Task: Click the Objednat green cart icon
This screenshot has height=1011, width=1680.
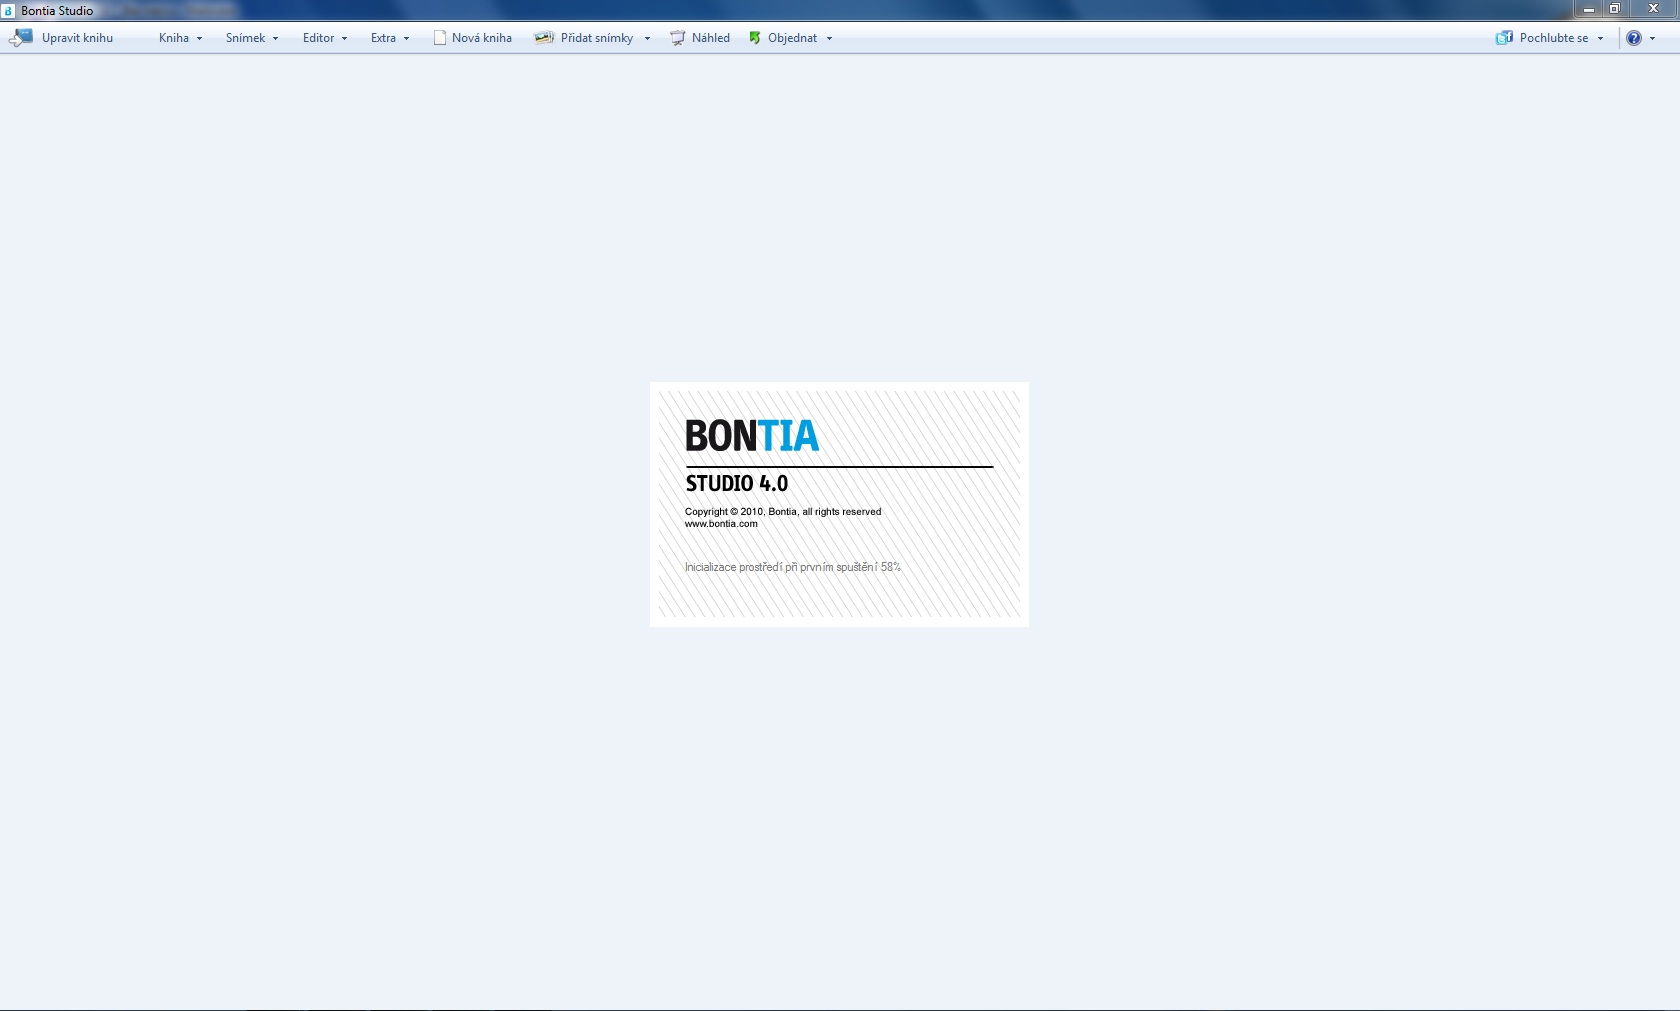Action: click(x=755, y=38)
